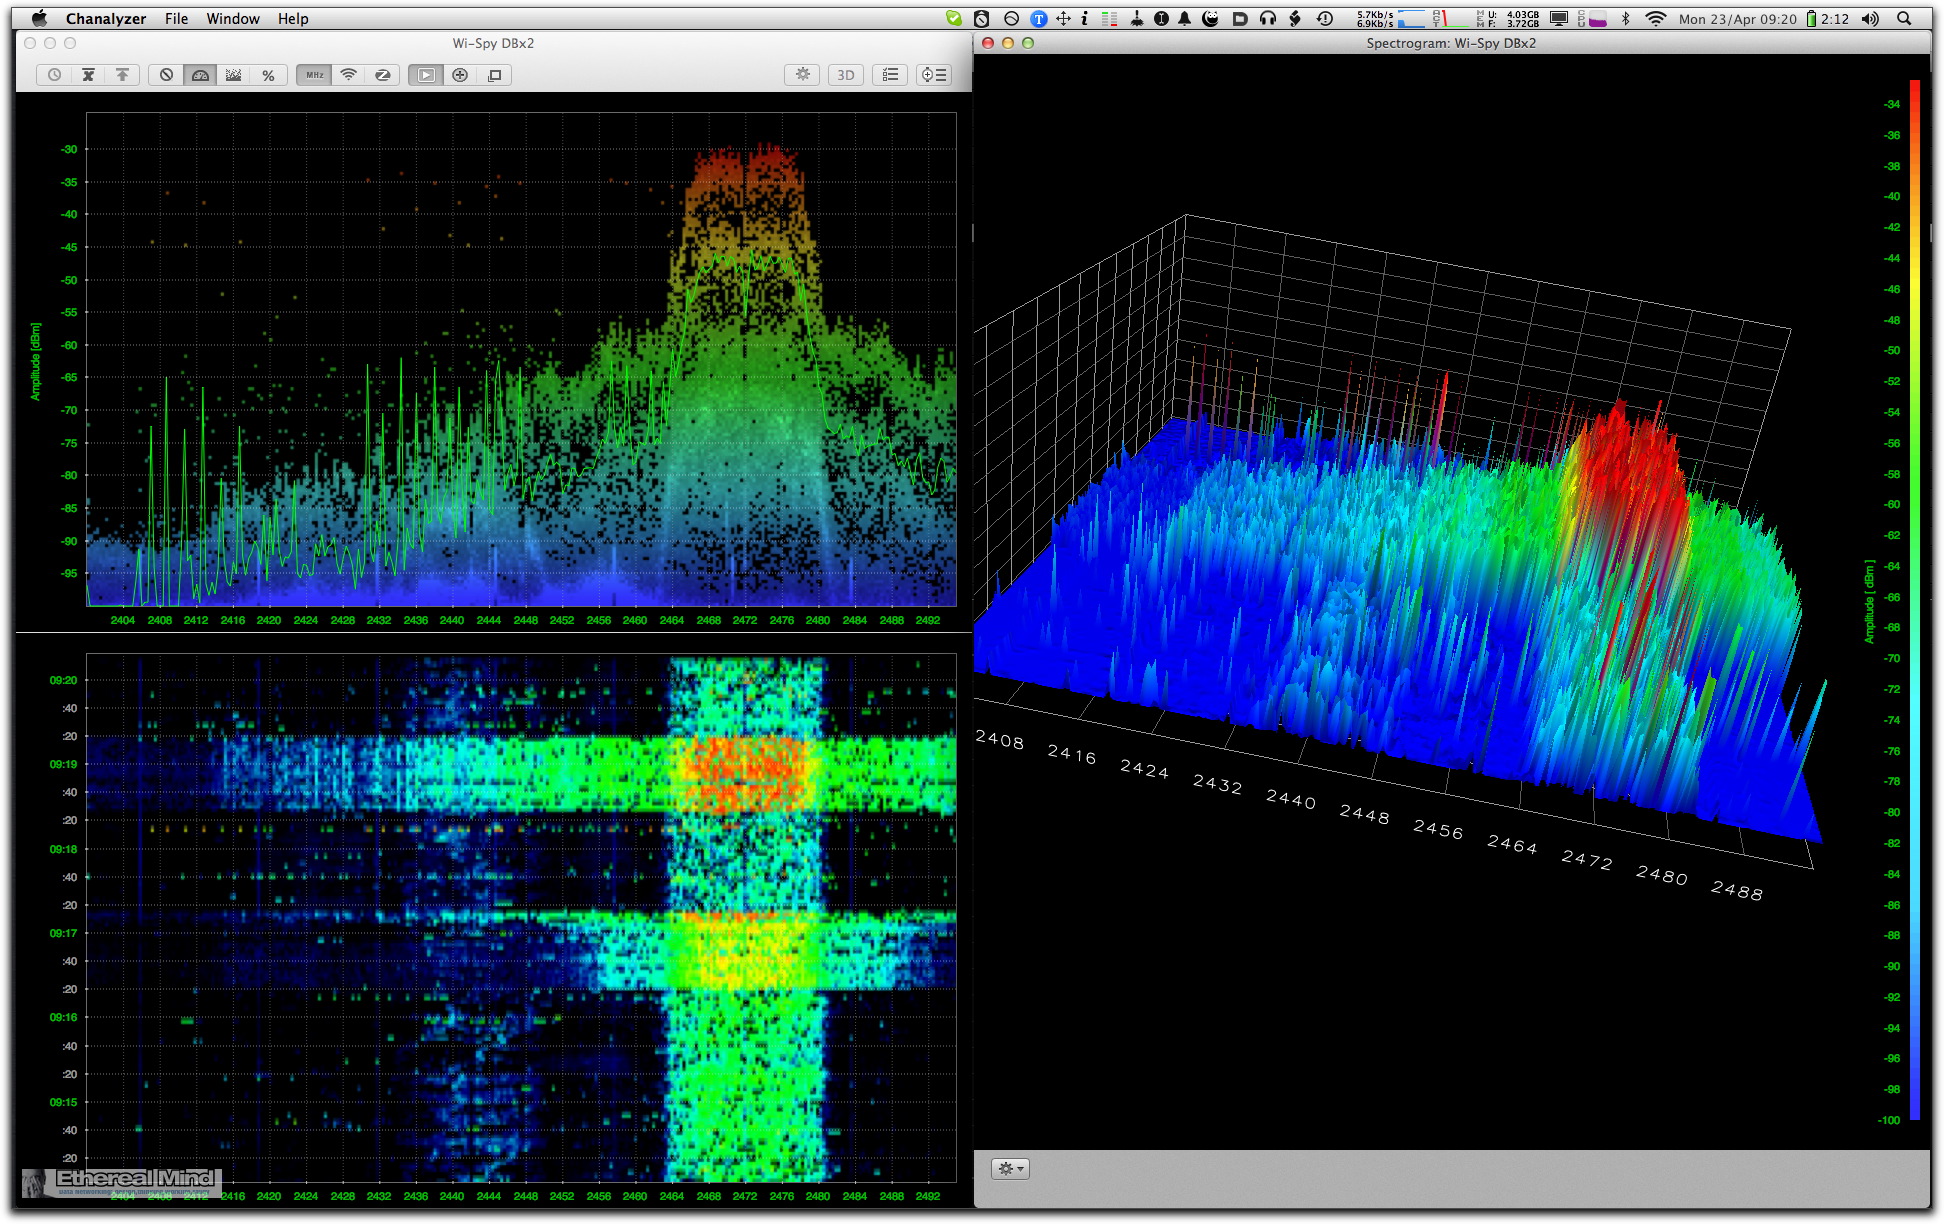
Task: Click the -100 label on color scale
Action: (1889, 1120)
